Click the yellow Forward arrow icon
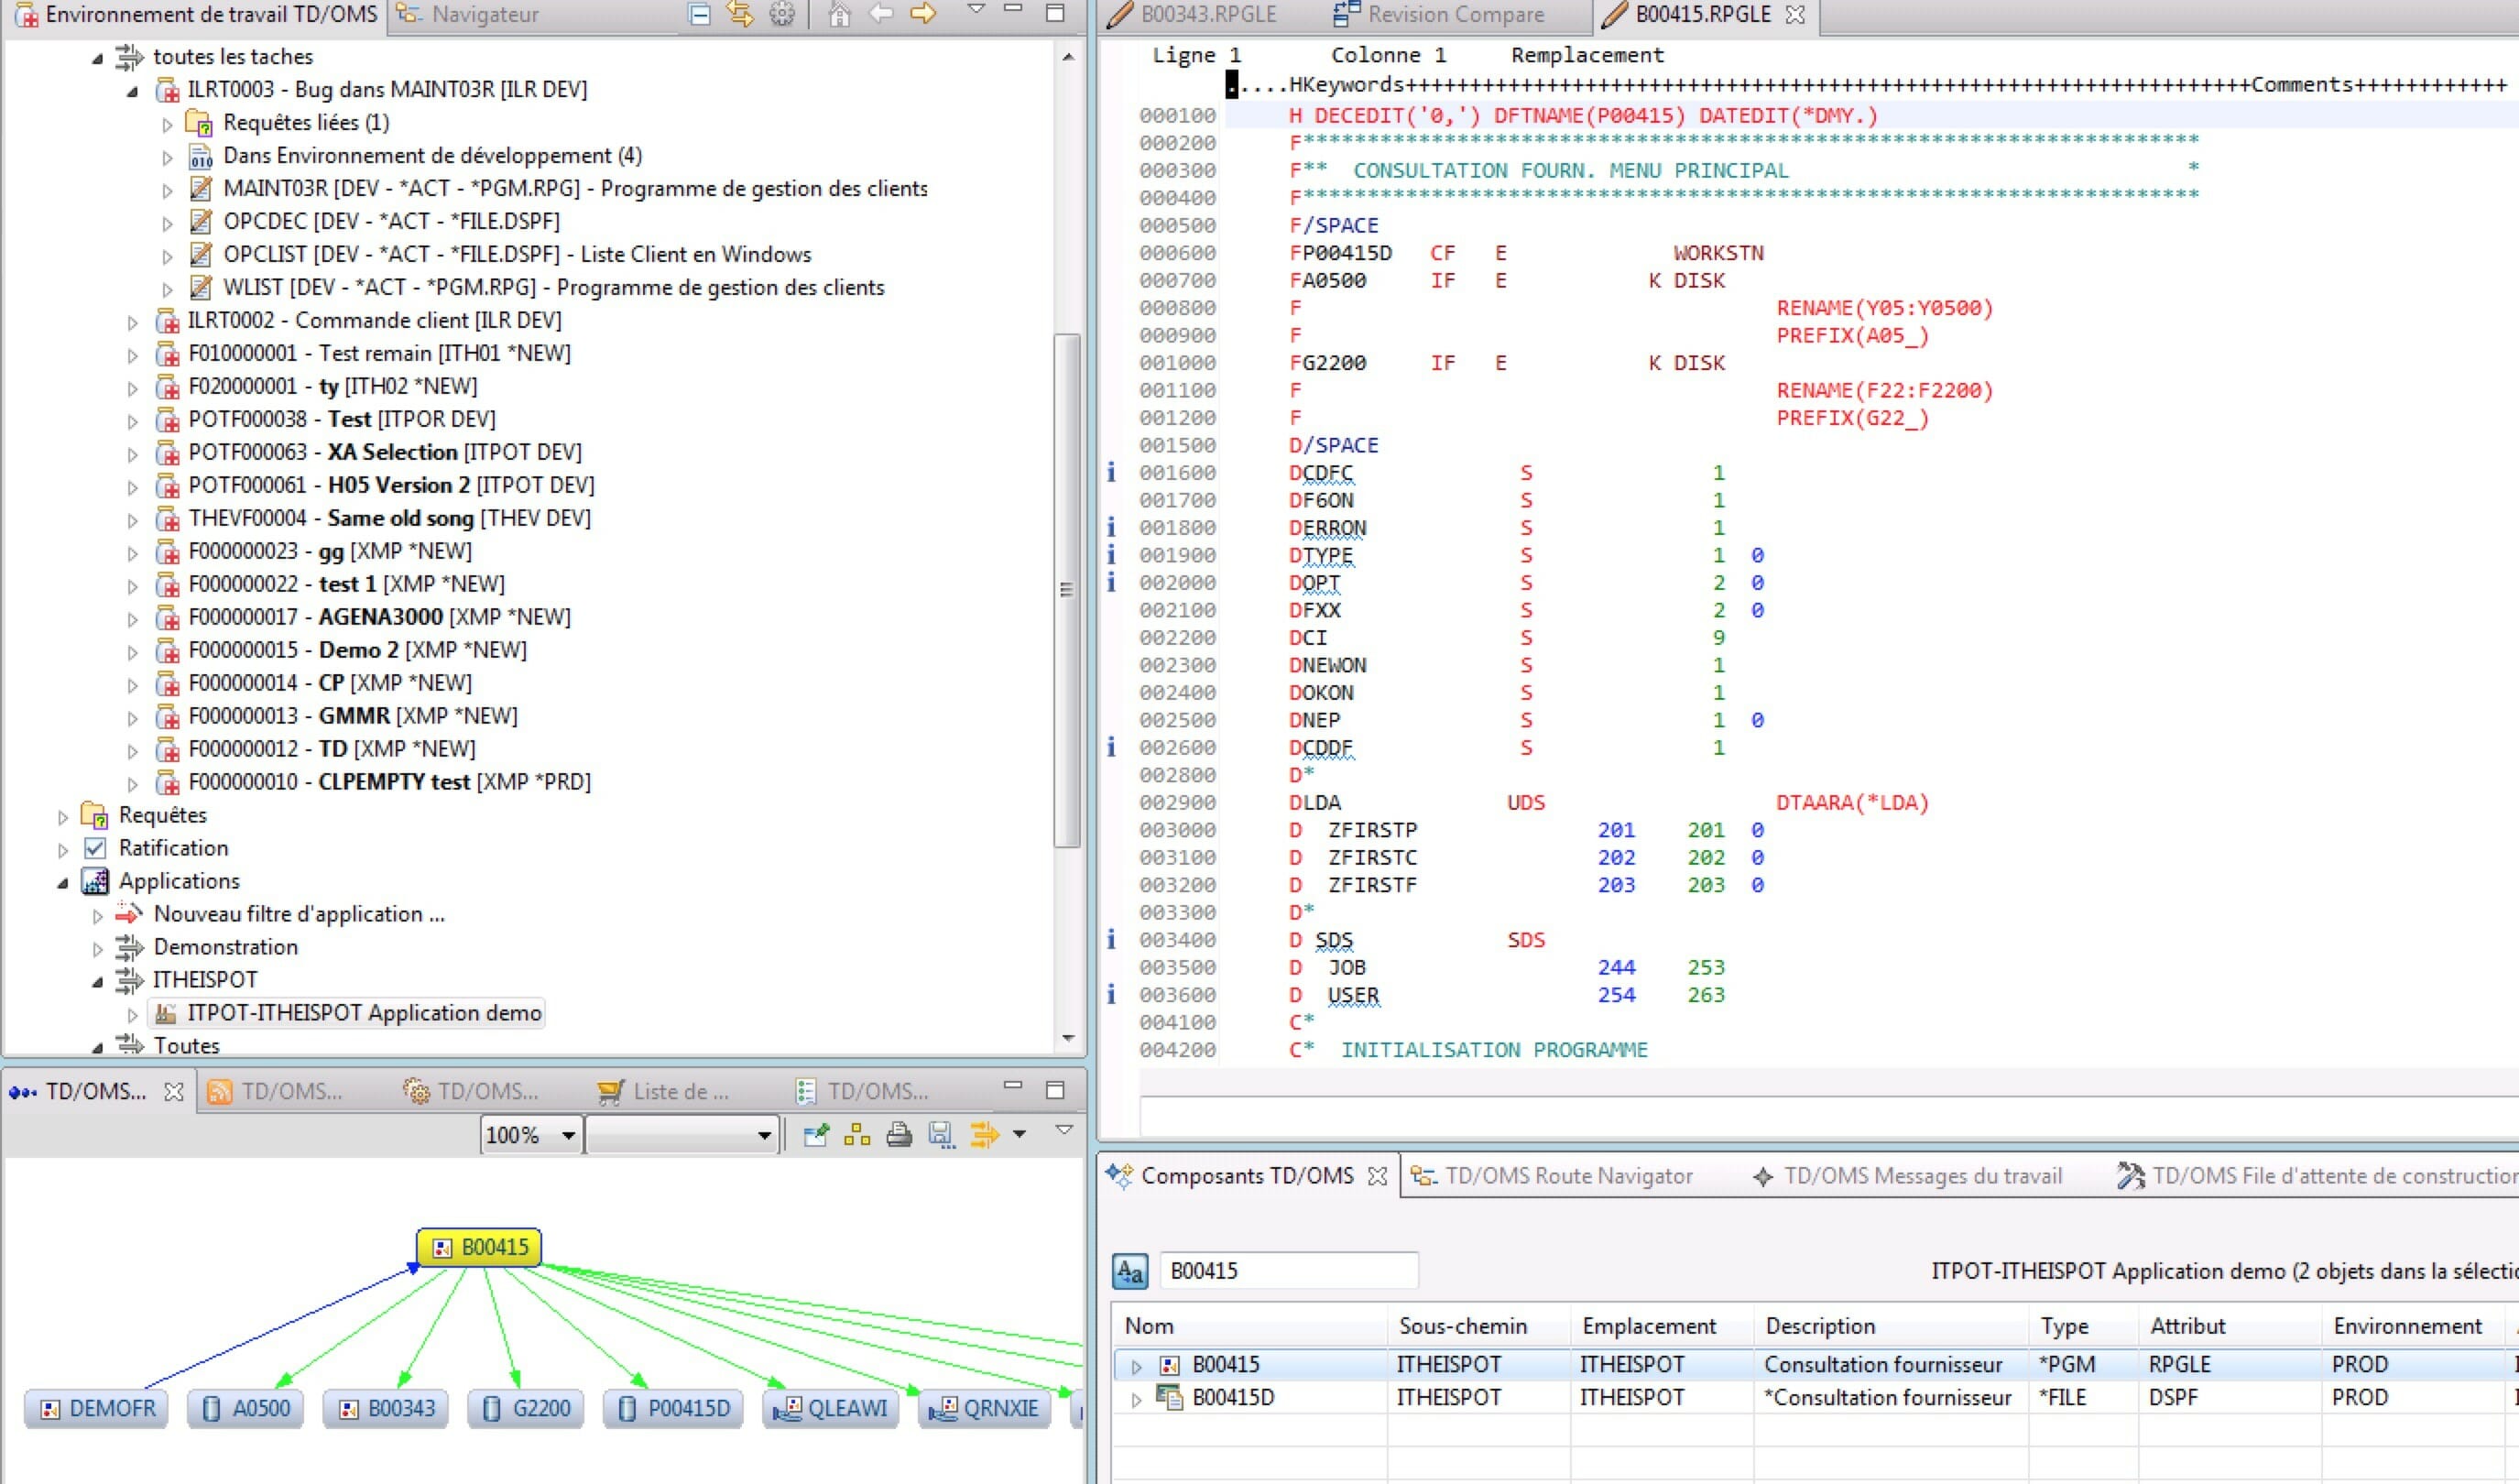This screenshot has height=1484, width=2519. point(923,14)
